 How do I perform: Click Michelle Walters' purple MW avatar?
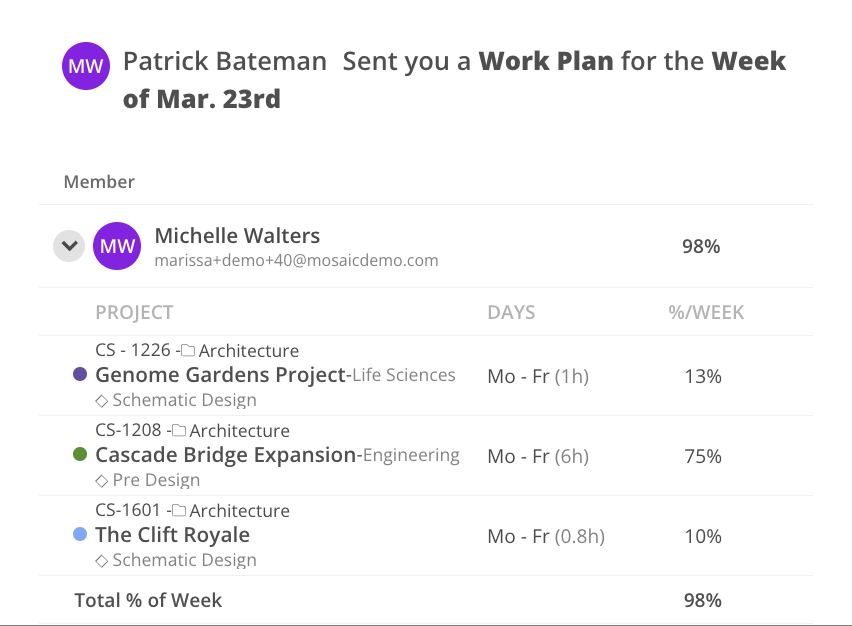point(117,246)
